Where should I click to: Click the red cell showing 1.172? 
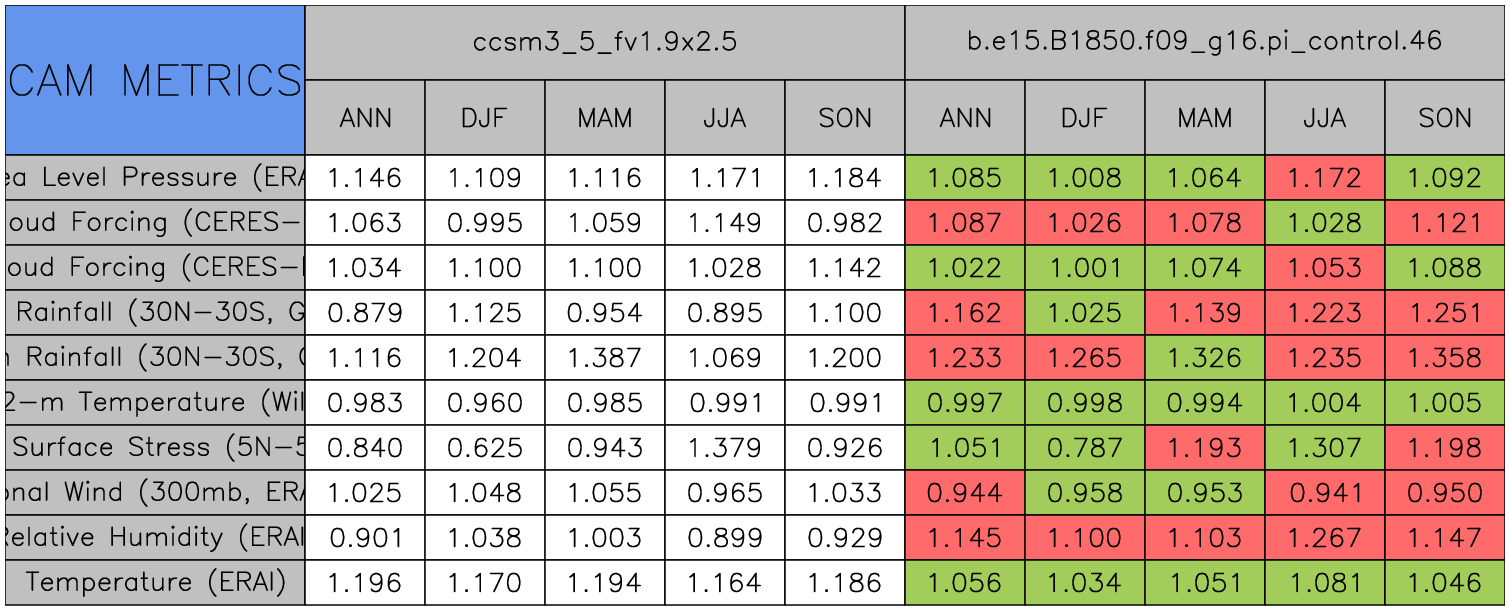coord(1324,179)
